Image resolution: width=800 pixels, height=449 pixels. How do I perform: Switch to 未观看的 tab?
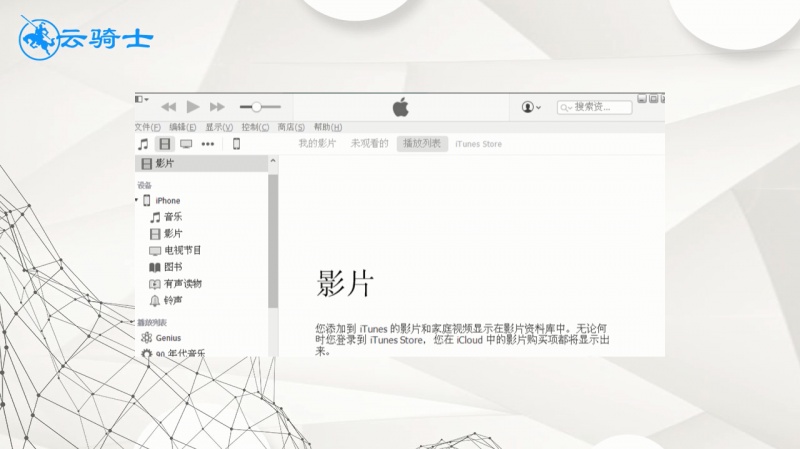pyautogui.click(x=369, y=144)
